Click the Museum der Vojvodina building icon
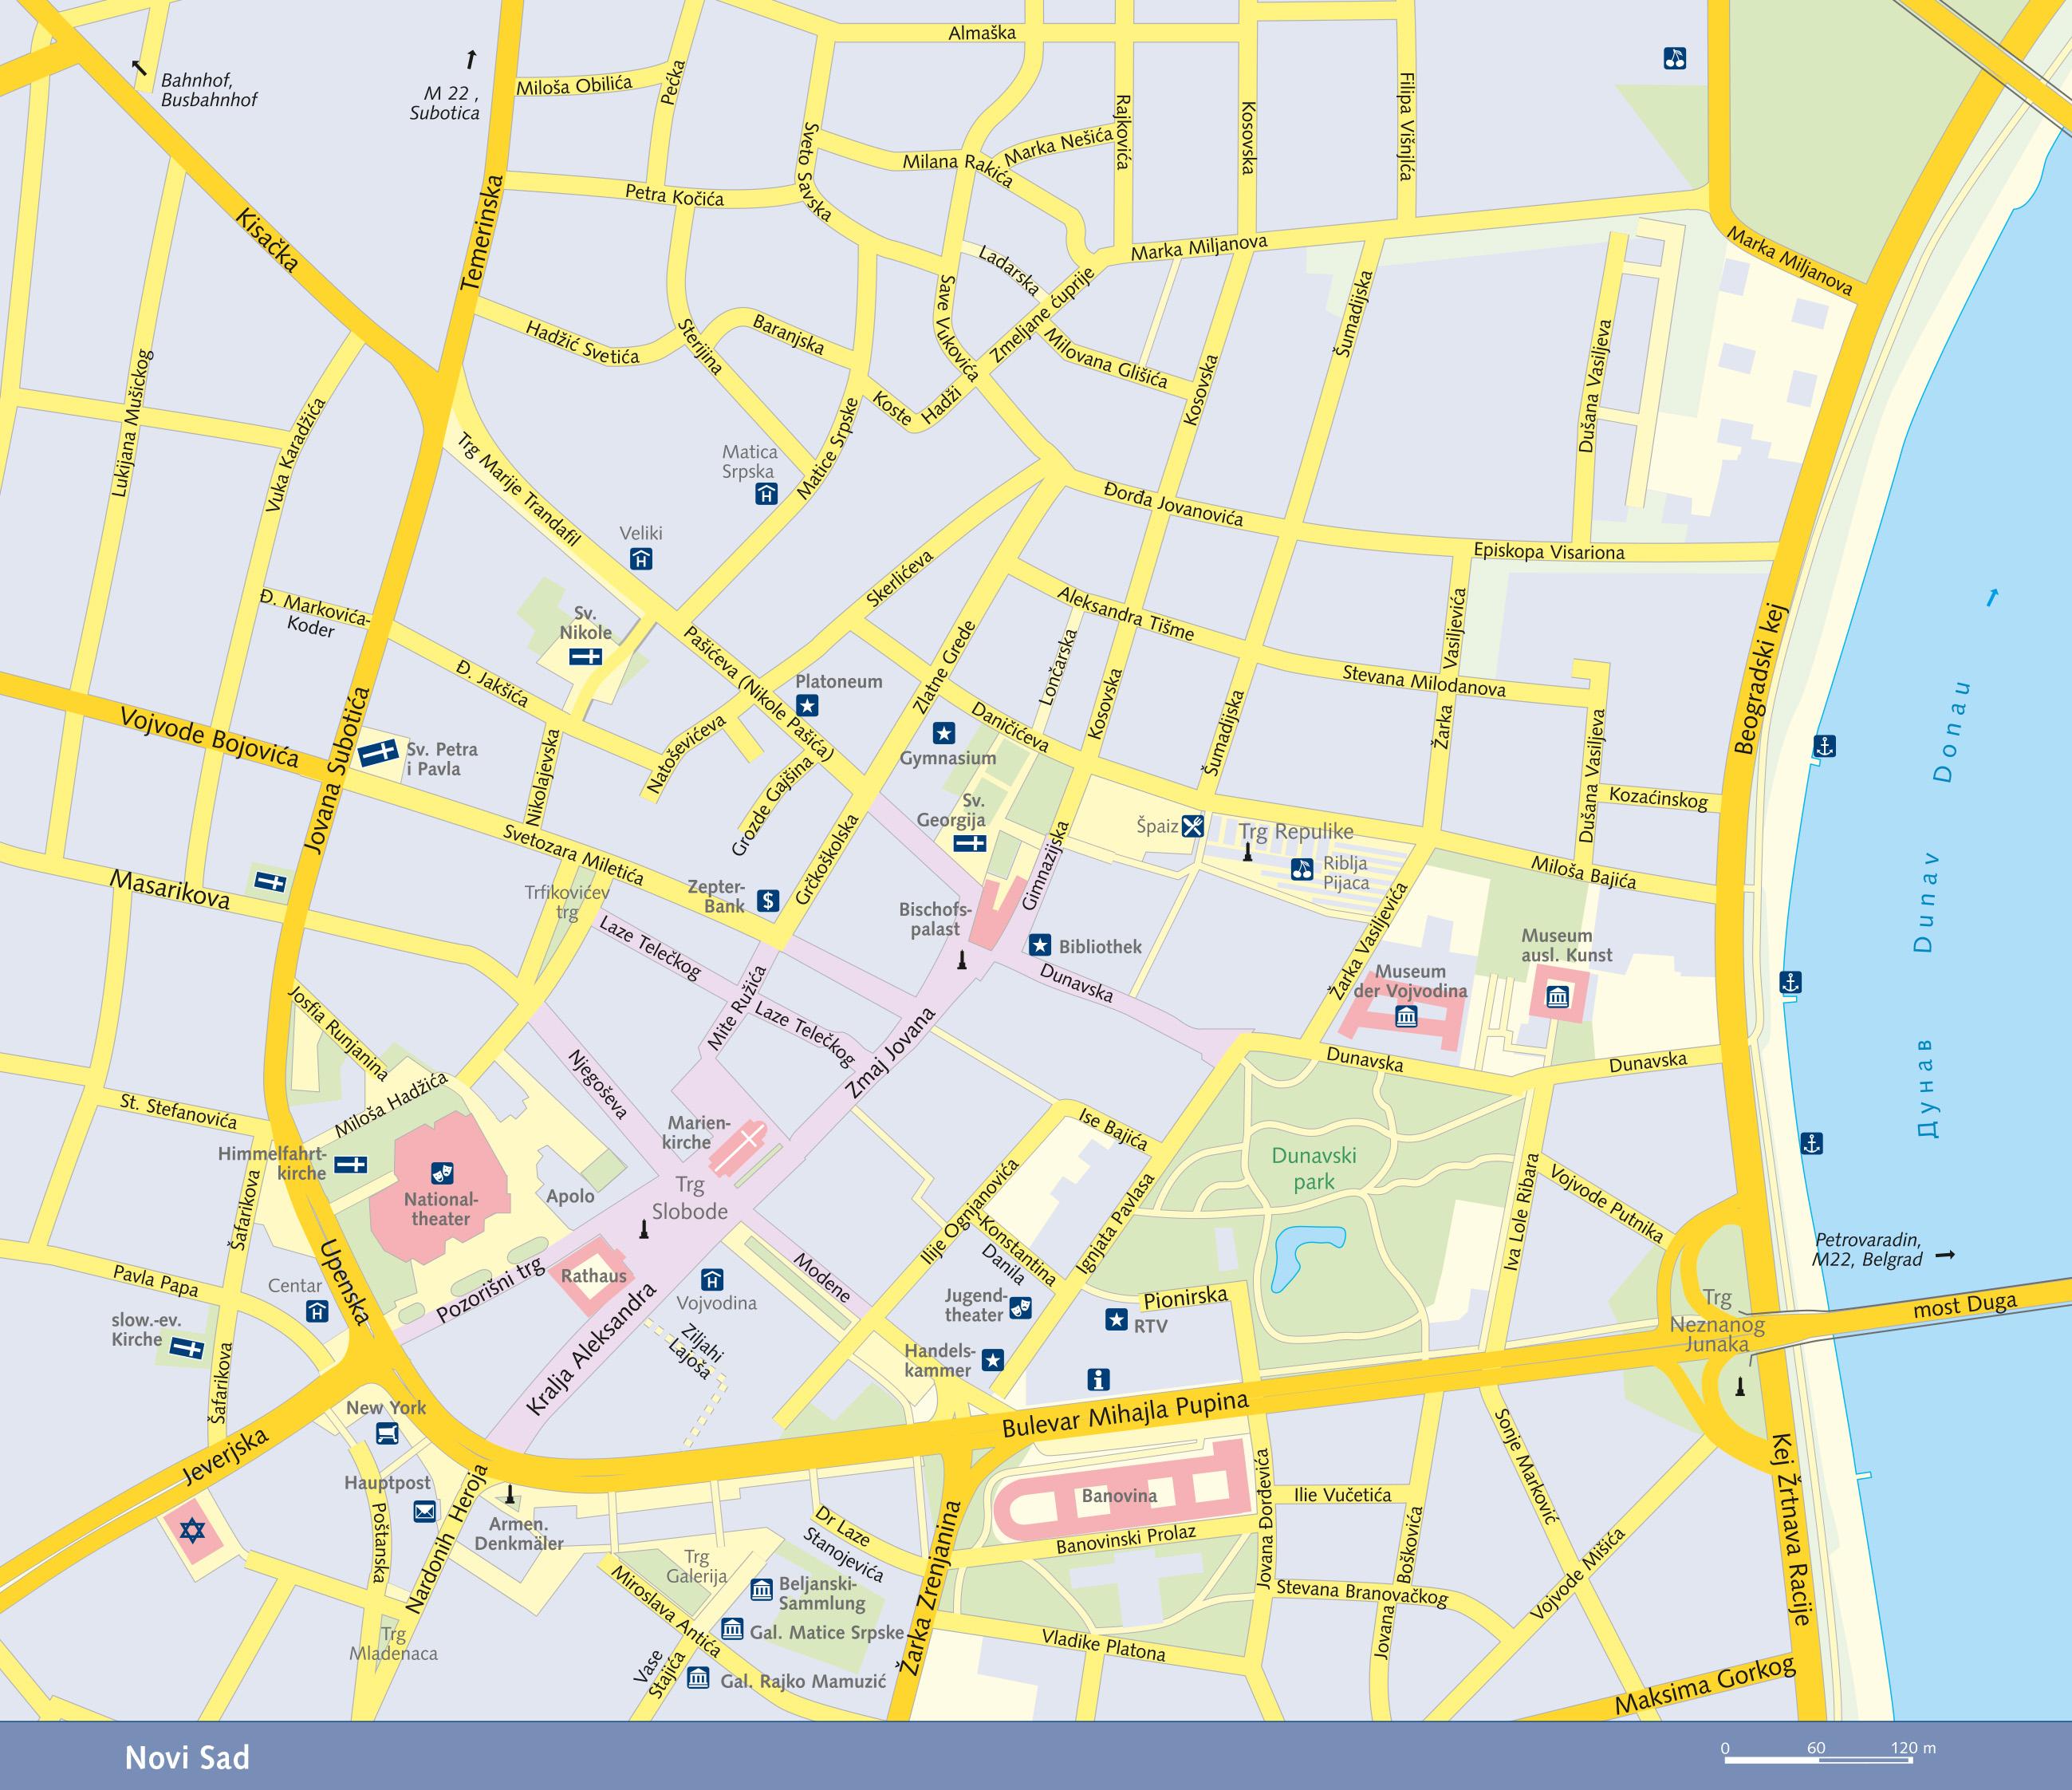 point(1407,1018)
